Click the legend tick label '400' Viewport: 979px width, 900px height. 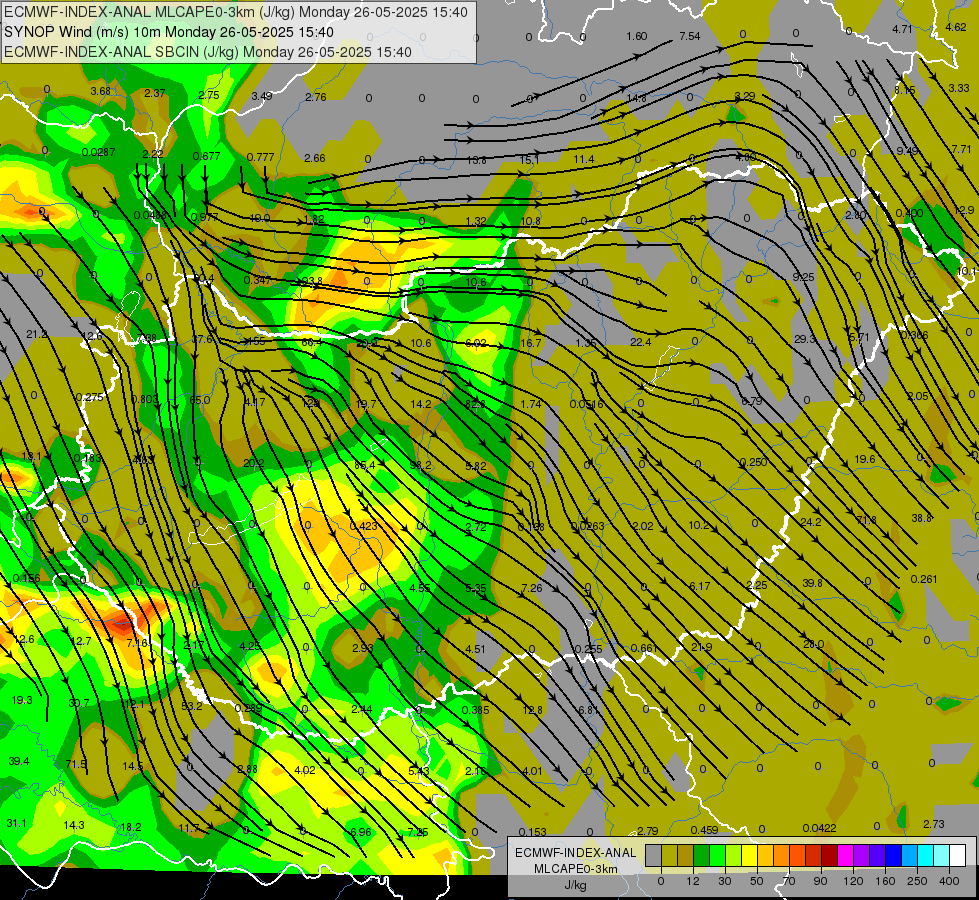[x=949, y=881]
